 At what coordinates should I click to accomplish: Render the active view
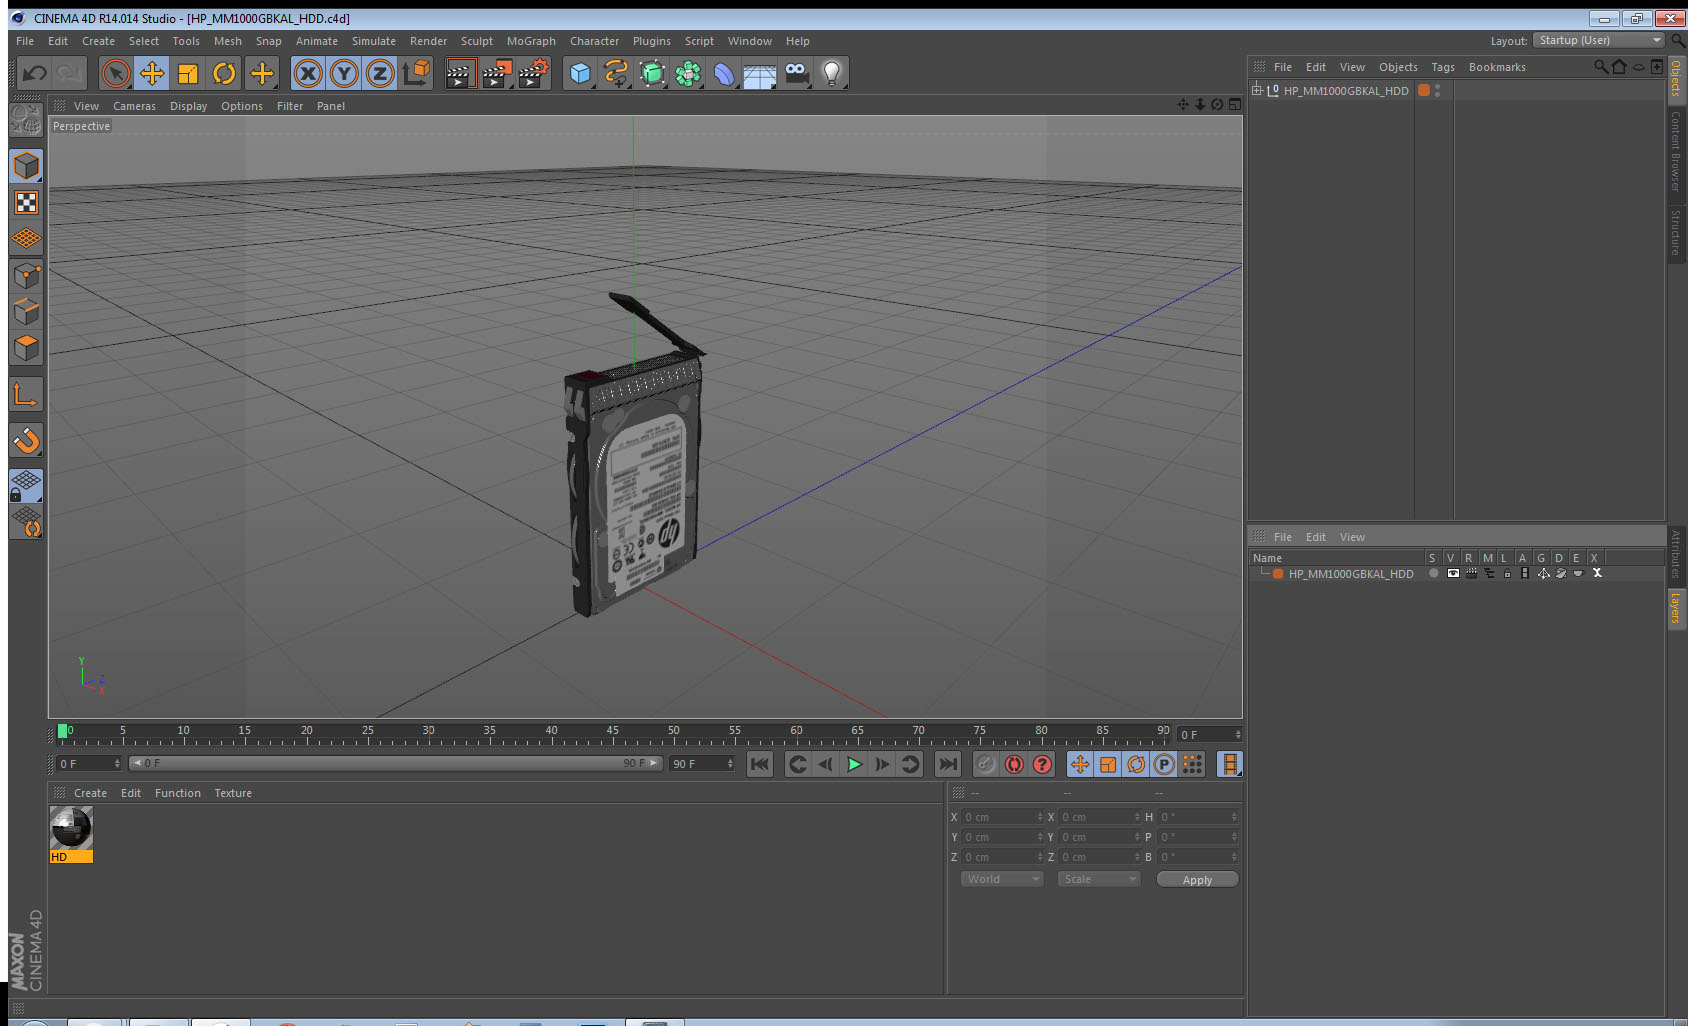(x=460, y=73)
